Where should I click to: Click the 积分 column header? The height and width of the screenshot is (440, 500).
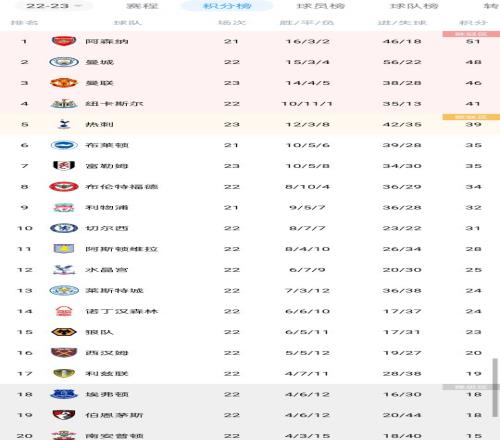473,23
